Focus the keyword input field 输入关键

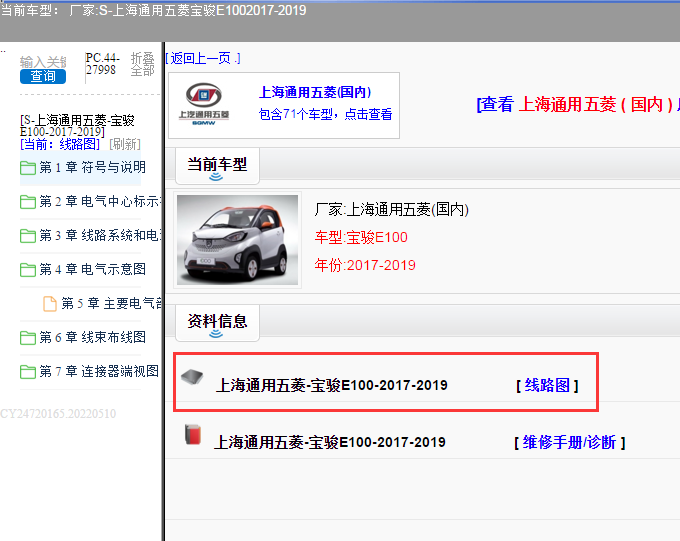point(43,62)
